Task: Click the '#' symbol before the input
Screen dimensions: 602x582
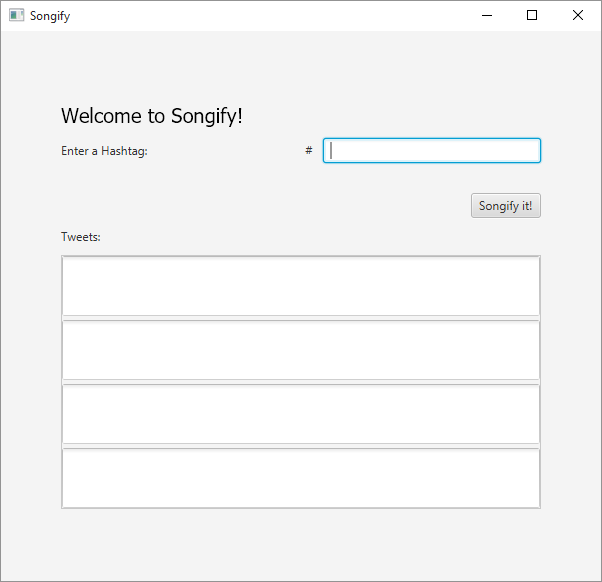Action: 309,150
